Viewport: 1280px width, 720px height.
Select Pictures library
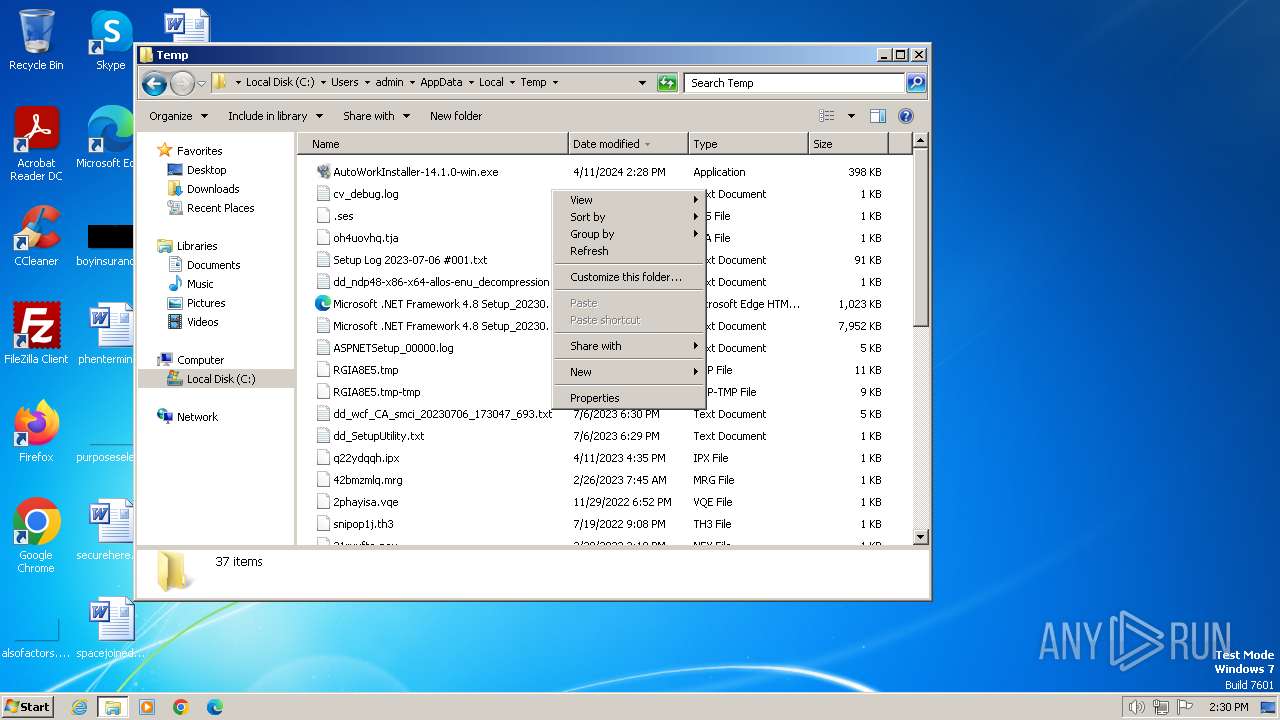tap(206, 303)
